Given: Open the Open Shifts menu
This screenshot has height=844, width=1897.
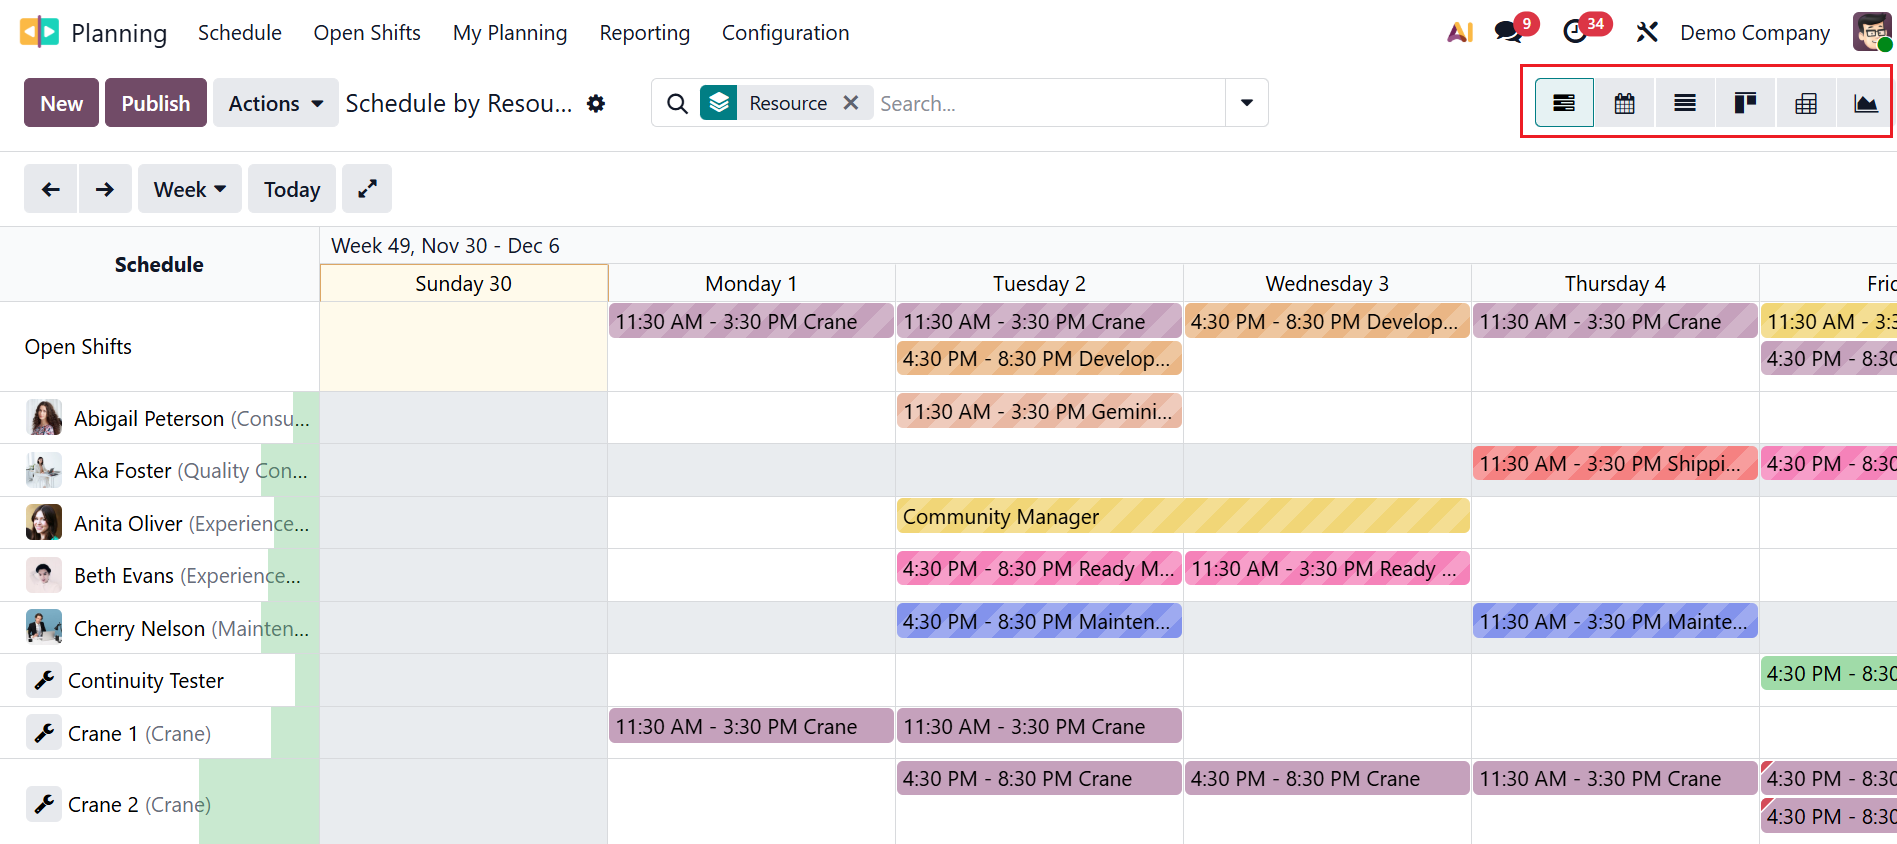Looking at the screenshot, I should click(x=367, y=33).
